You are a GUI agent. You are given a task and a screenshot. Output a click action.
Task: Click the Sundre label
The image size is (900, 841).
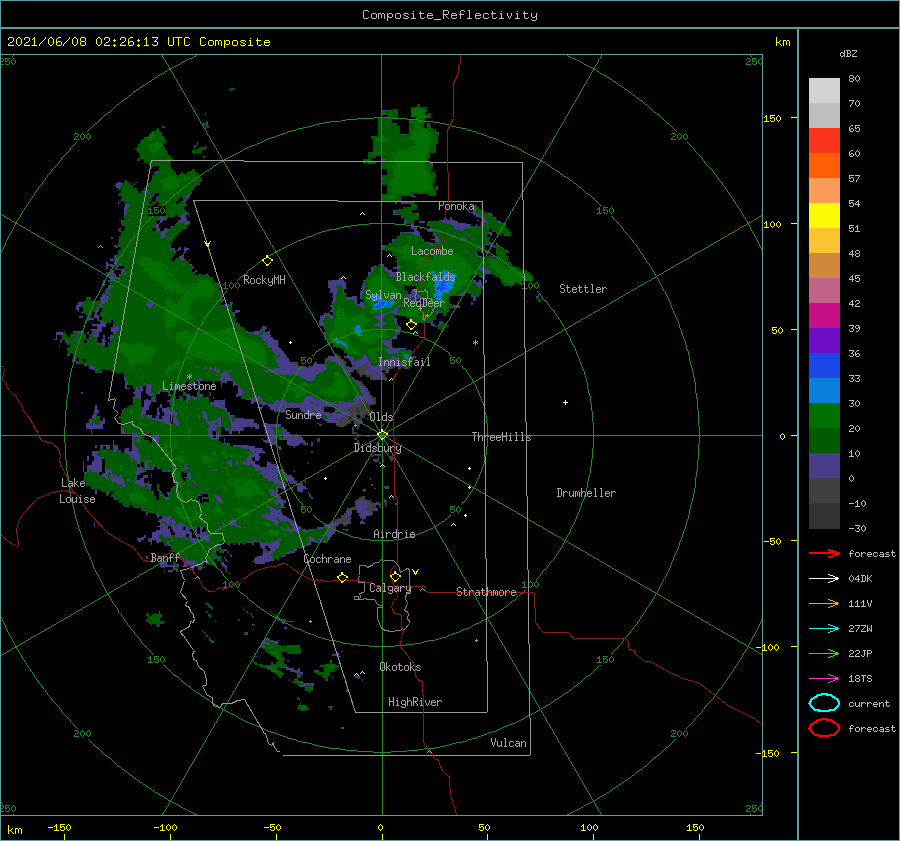click(x=303, y=414)
